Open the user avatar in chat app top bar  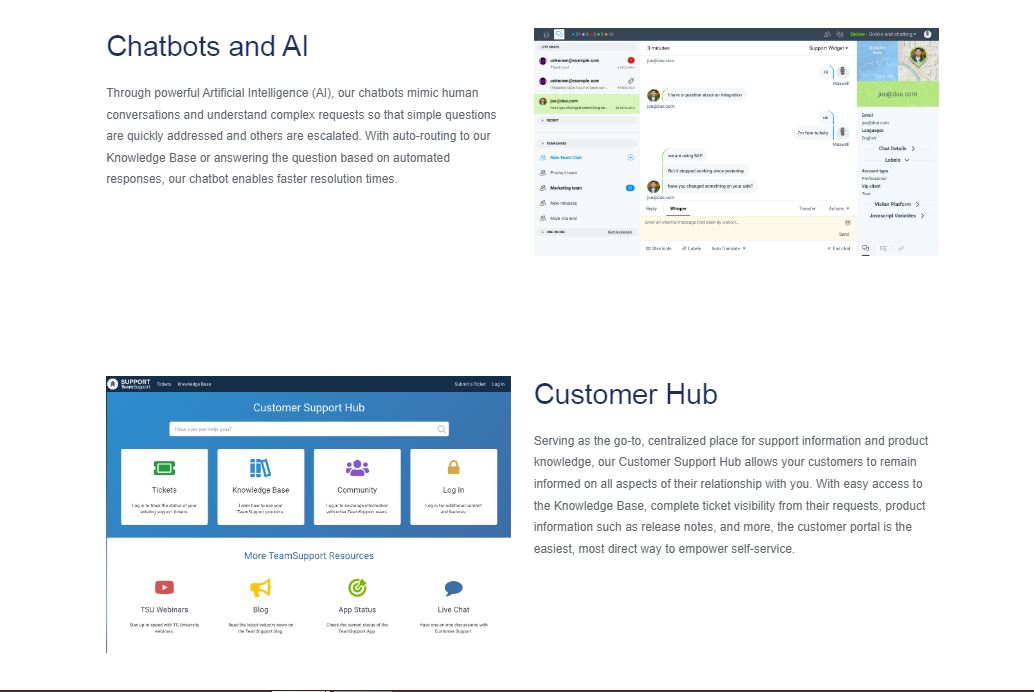pyautogui.click(x=928, y=34)
